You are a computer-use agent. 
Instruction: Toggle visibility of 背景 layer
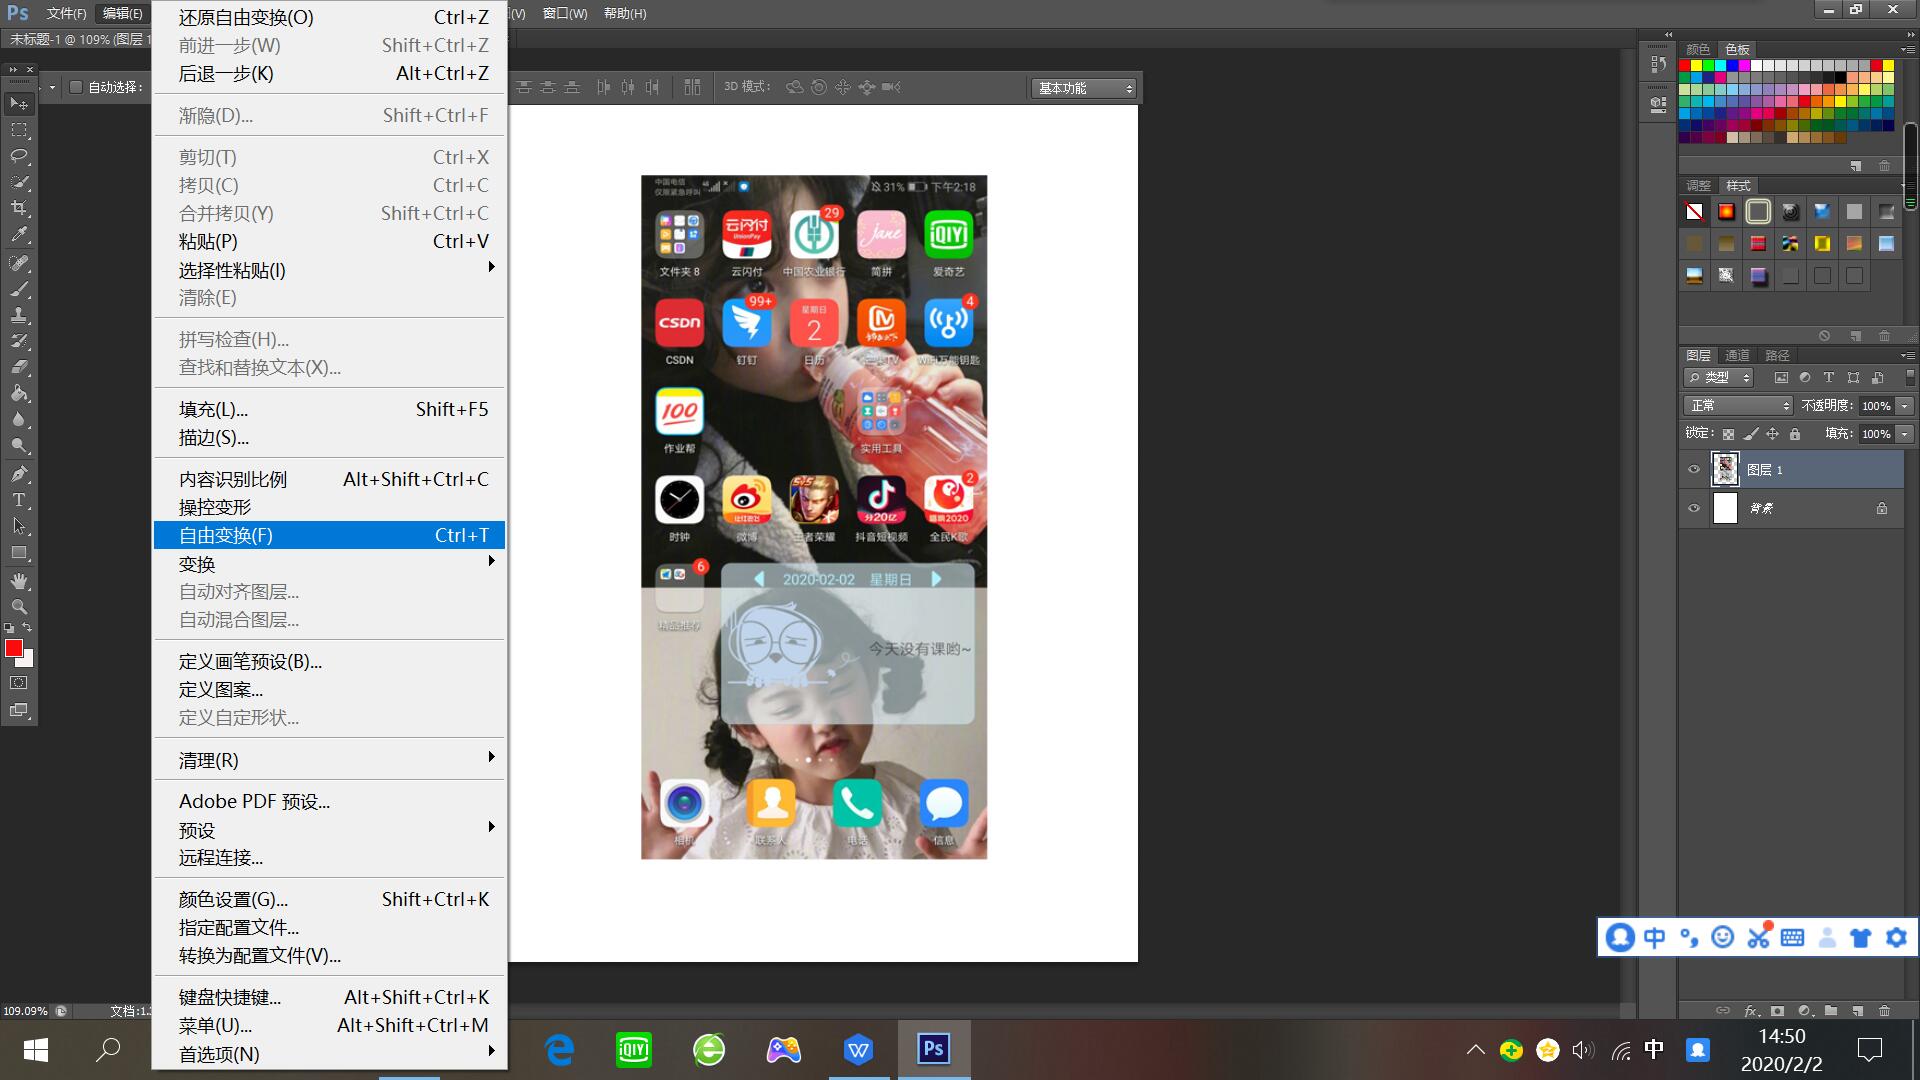[1694, 508]
